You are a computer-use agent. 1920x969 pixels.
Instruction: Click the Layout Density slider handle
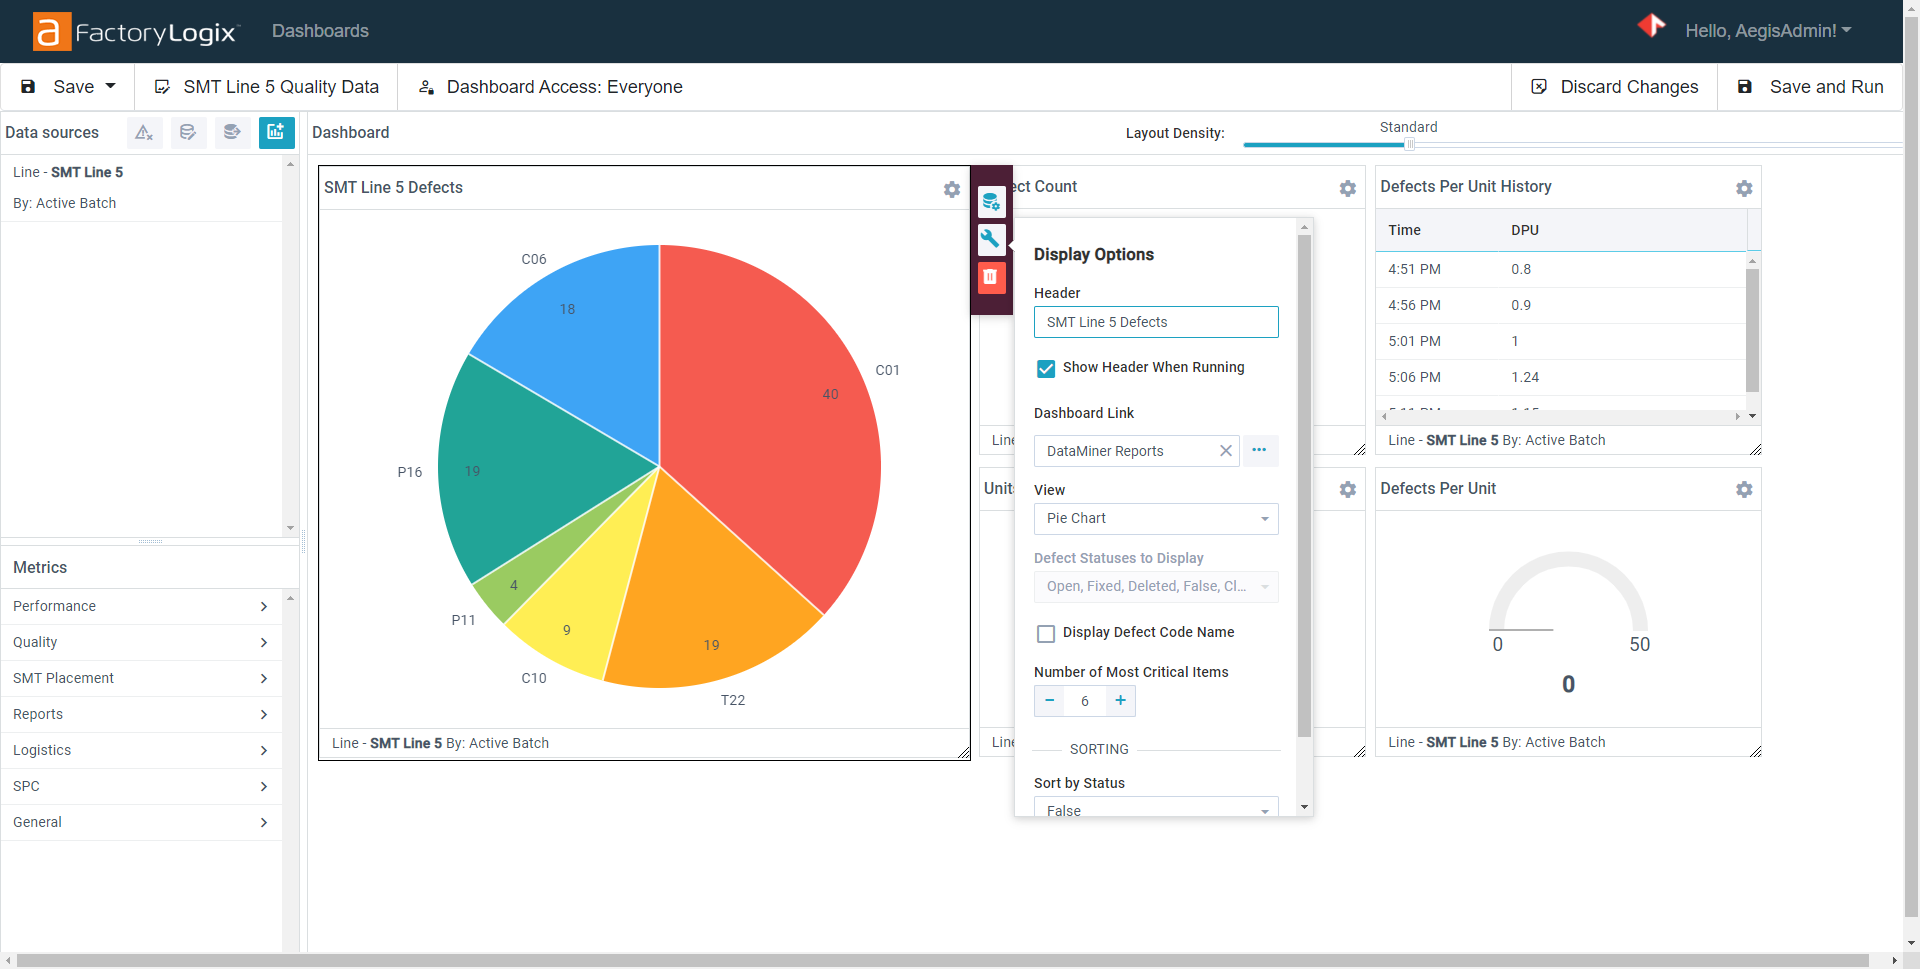coord(1410,144)
